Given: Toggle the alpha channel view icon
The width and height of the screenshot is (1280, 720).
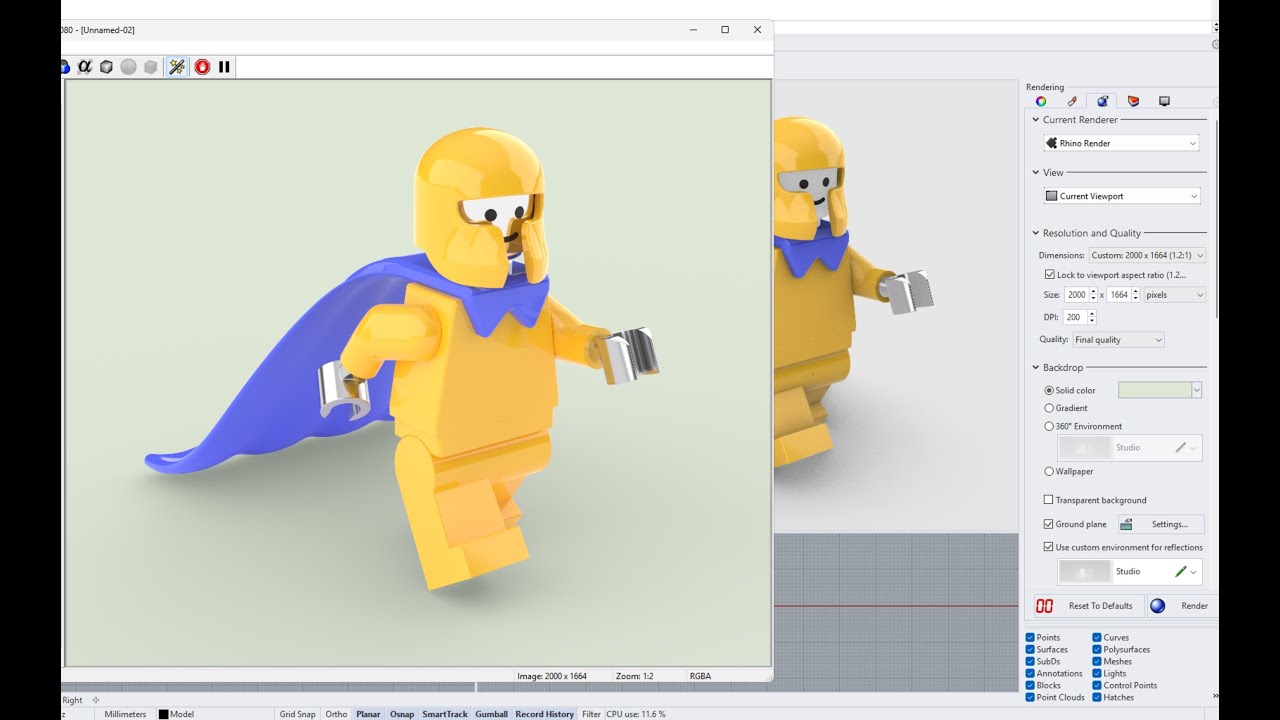Looking at the screenshot, I should pyautogui.click(x=85, y=67).
